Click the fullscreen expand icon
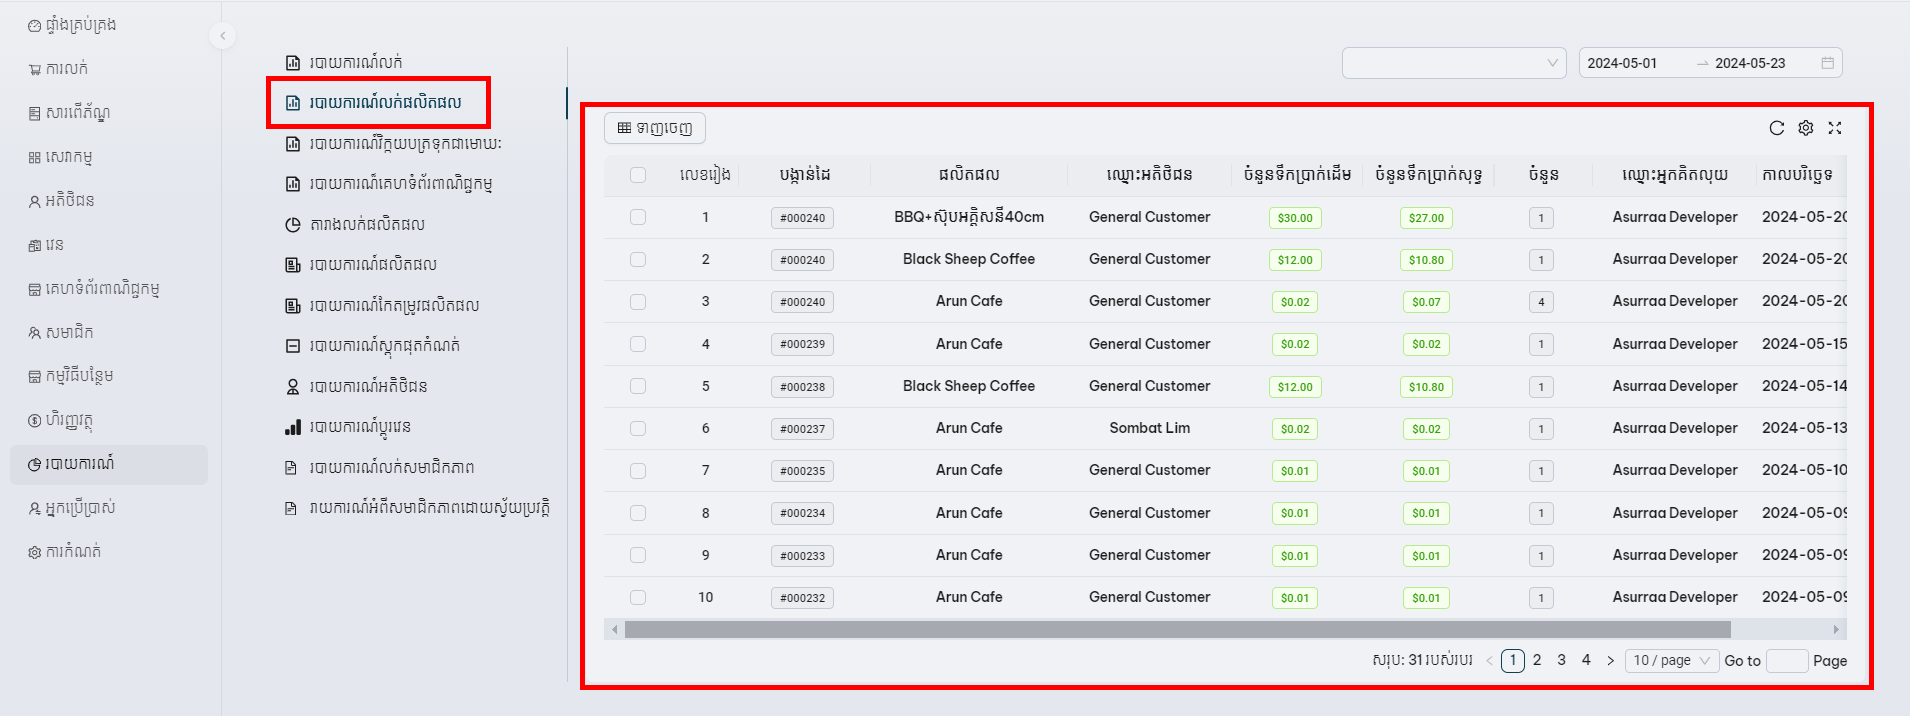 click(x=1834, y=128)
